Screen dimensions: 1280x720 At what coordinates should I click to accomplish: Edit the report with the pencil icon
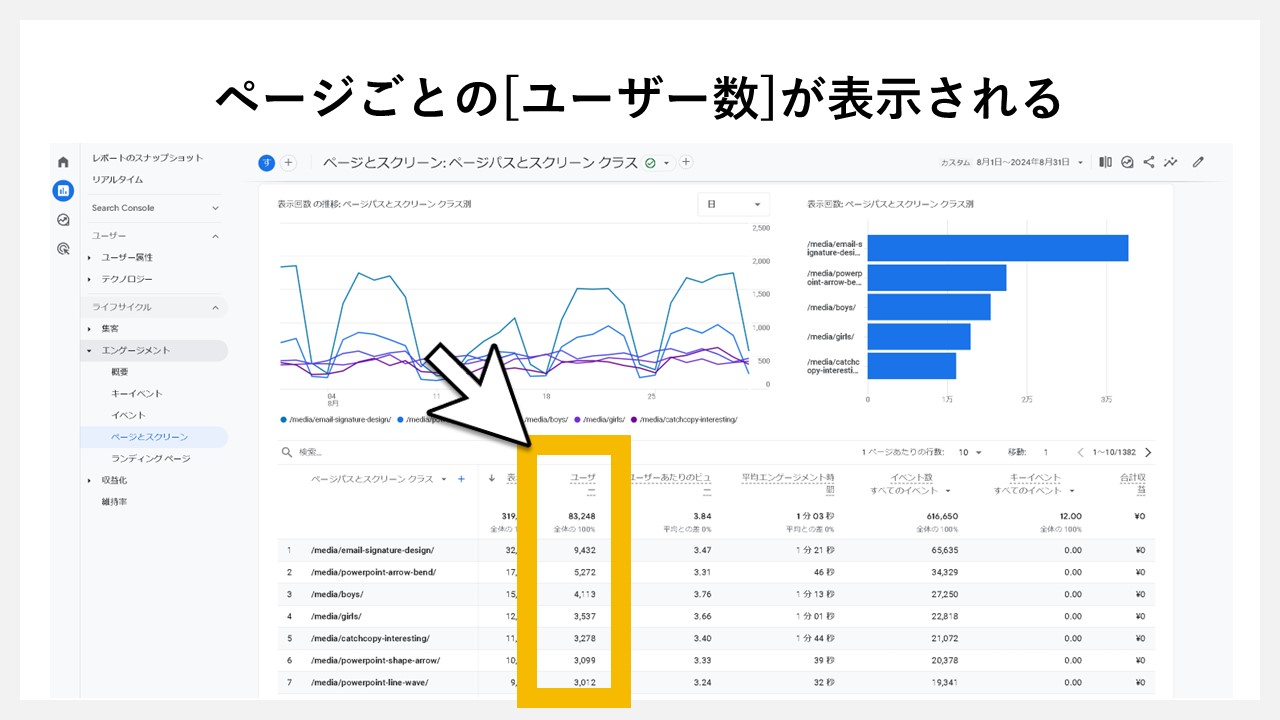[1198, 162]
